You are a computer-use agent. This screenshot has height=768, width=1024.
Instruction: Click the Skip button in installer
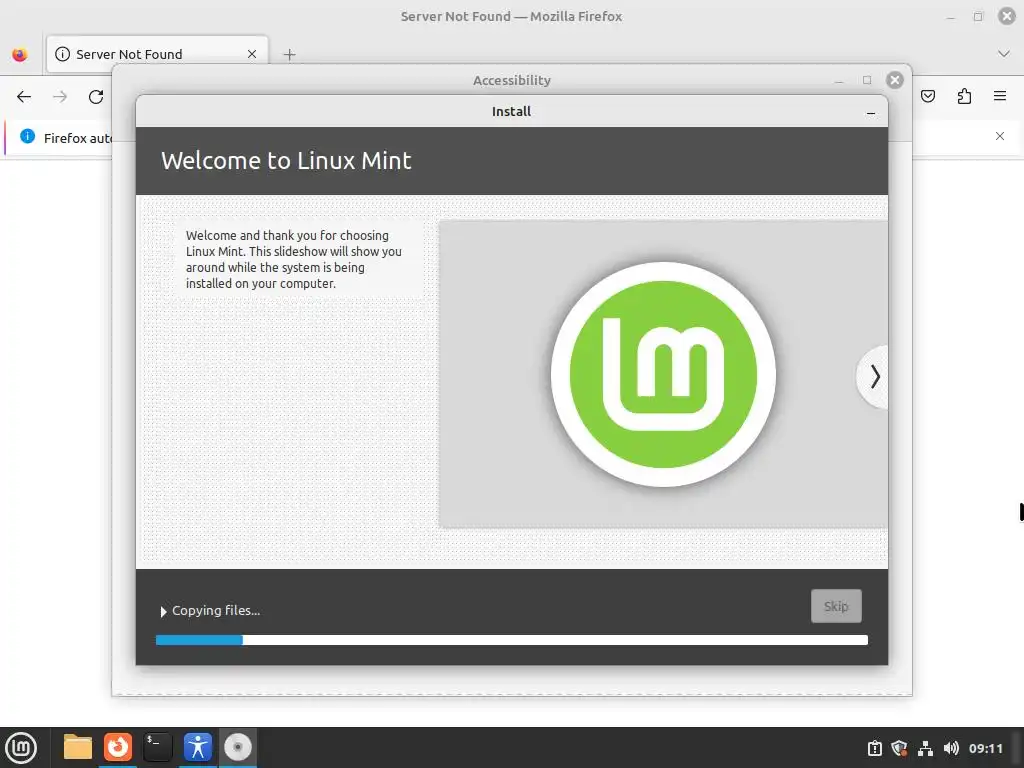836,606
